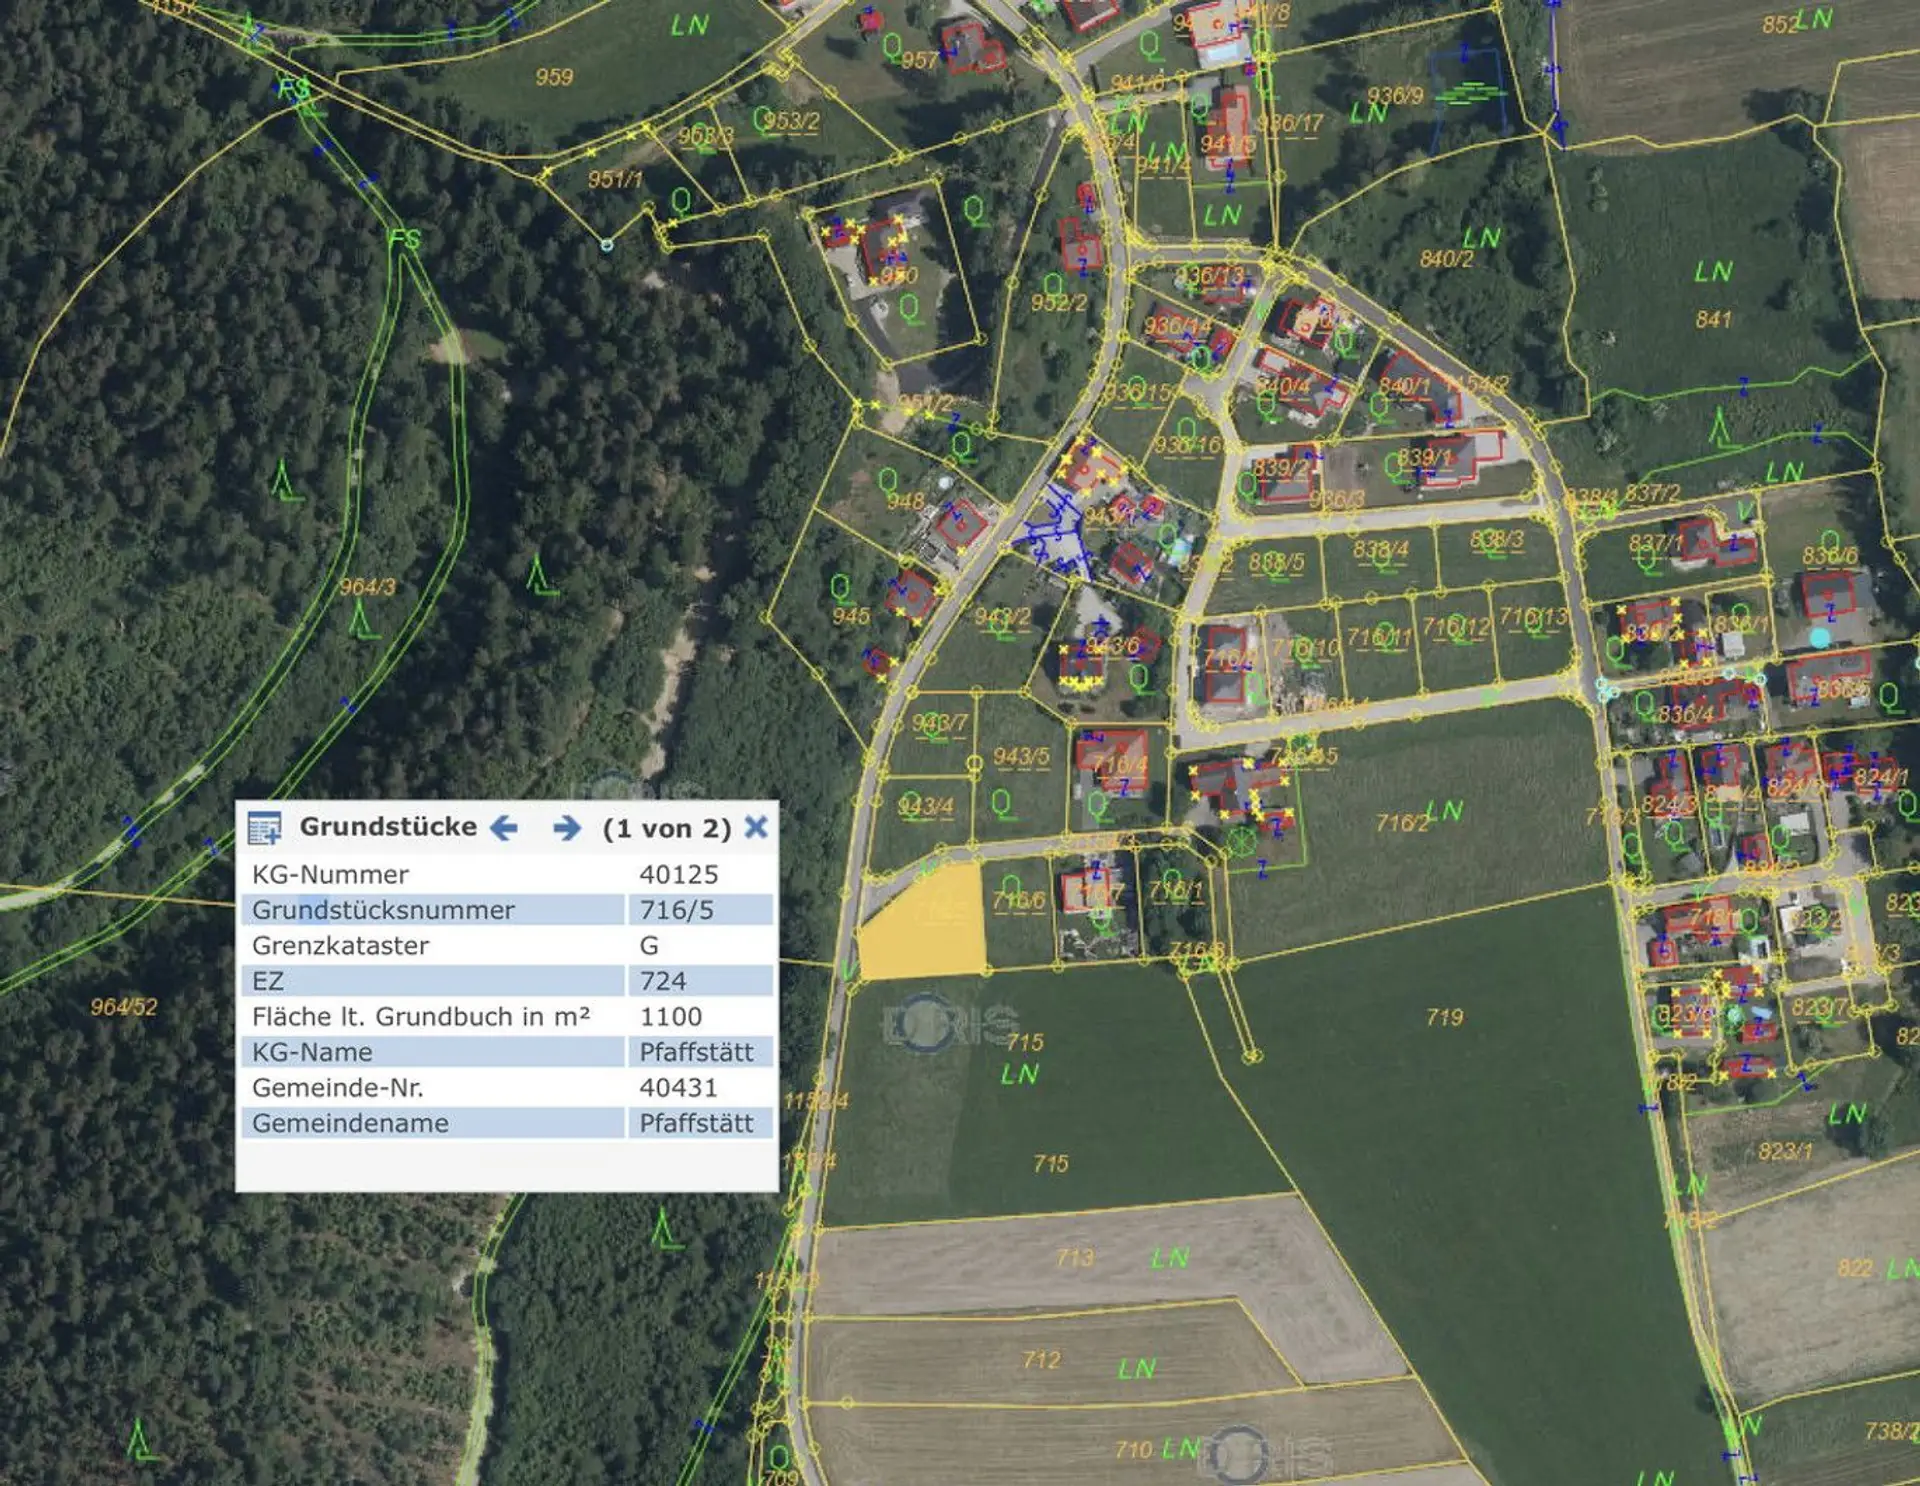Viewport: 1920px width, 1486px height.
Task: Select parcel 959 near top of map
Action: click(553, 78)
